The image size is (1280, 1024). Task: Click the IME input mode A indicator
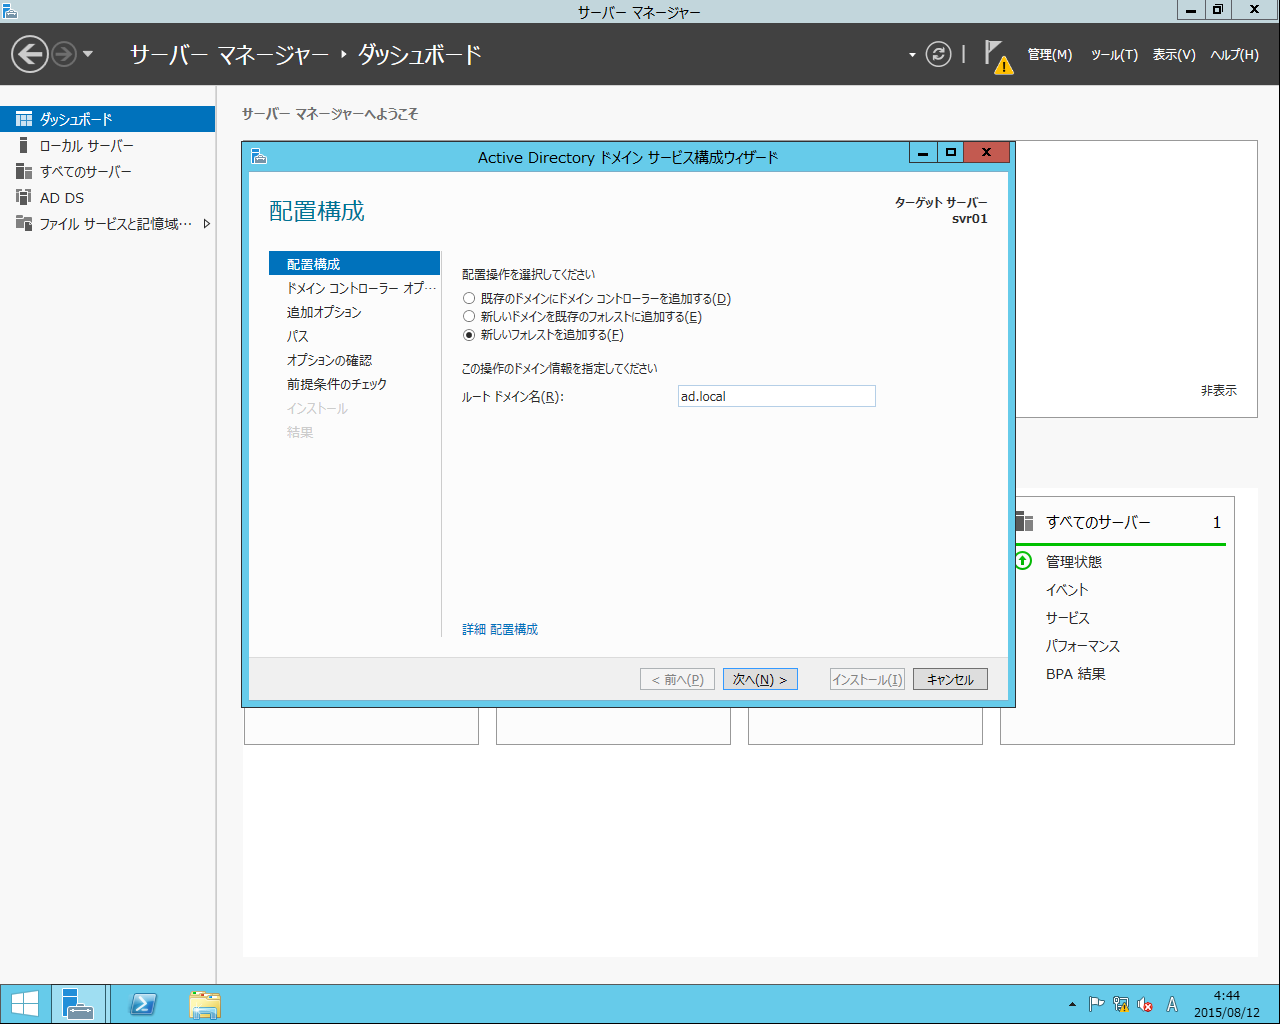coord(1172,1004)
